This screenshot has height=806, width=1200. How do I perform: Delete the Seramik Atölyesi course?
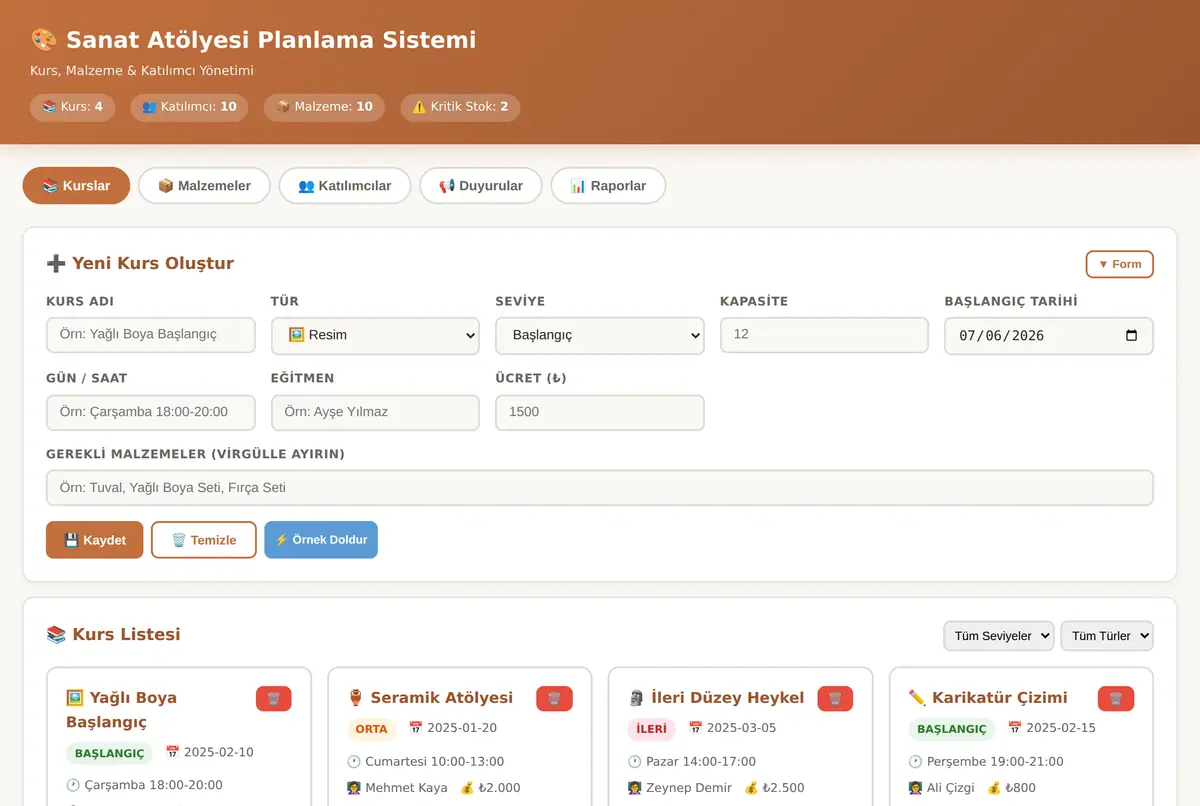pyautogui.click(x=554, y=698)
